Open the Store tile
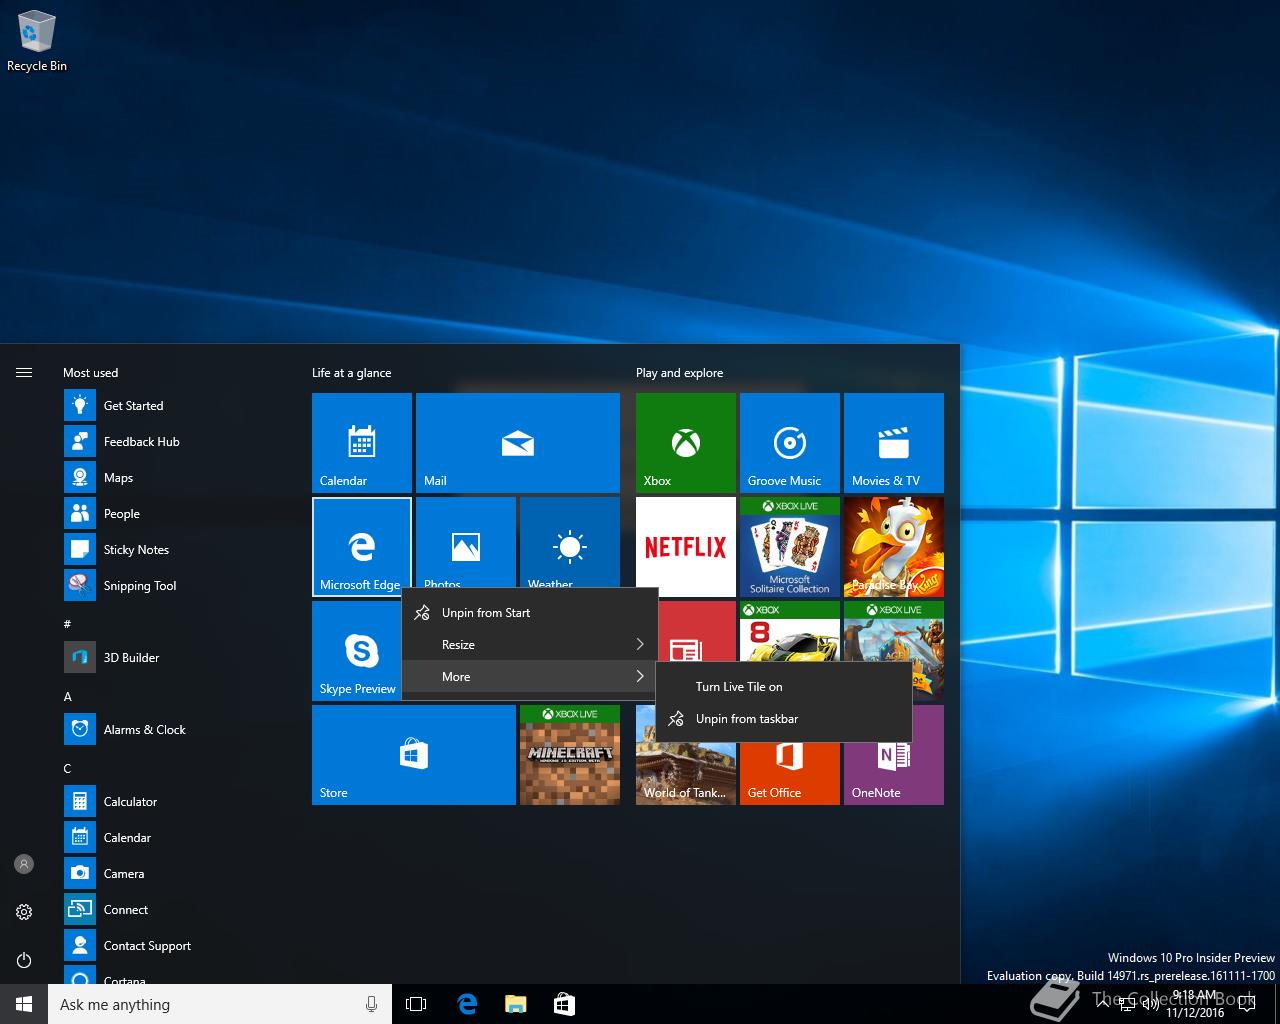Image resolution: width=1280 pixels, height=1024 pixels. (414, 755)
